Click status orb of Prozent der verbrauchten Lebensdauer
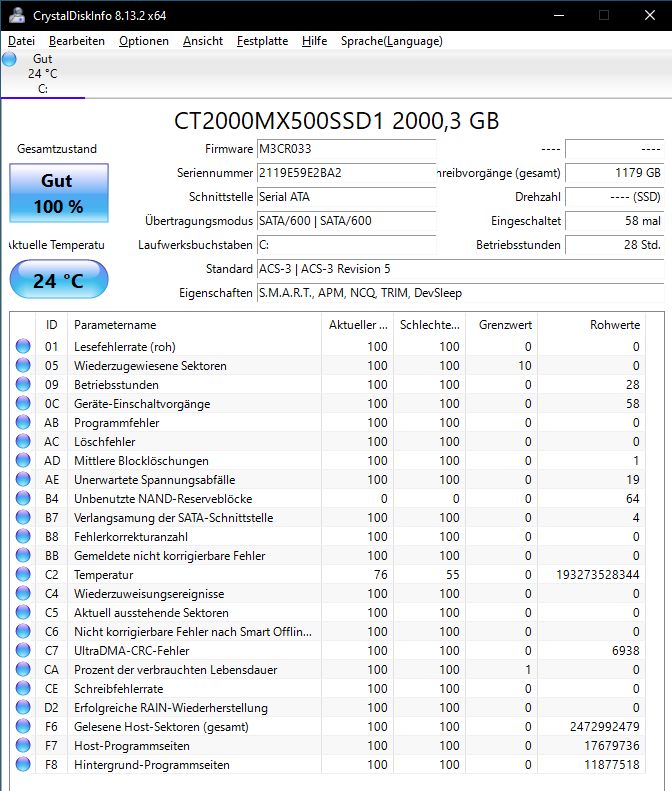The height and width of the screenshot is (791, 672). (23, 669)
